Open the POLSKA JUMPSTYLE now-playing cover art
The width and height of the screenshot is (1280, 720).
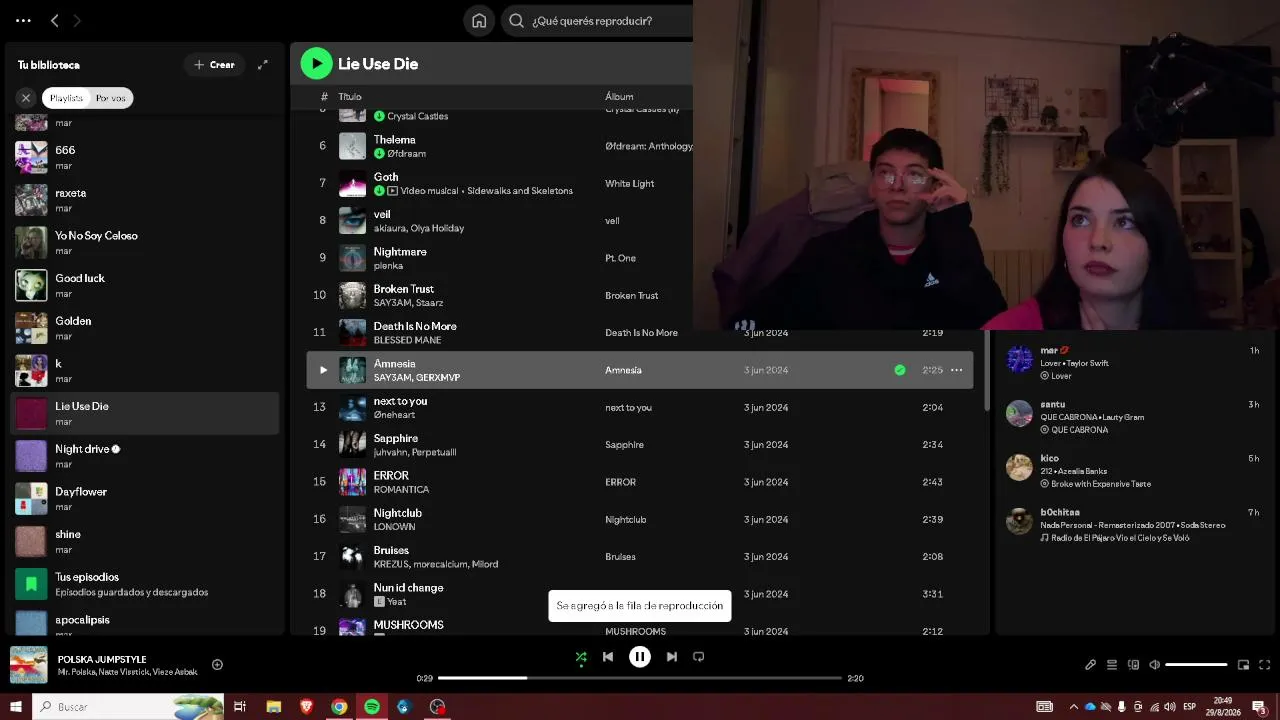pos(28,665)
